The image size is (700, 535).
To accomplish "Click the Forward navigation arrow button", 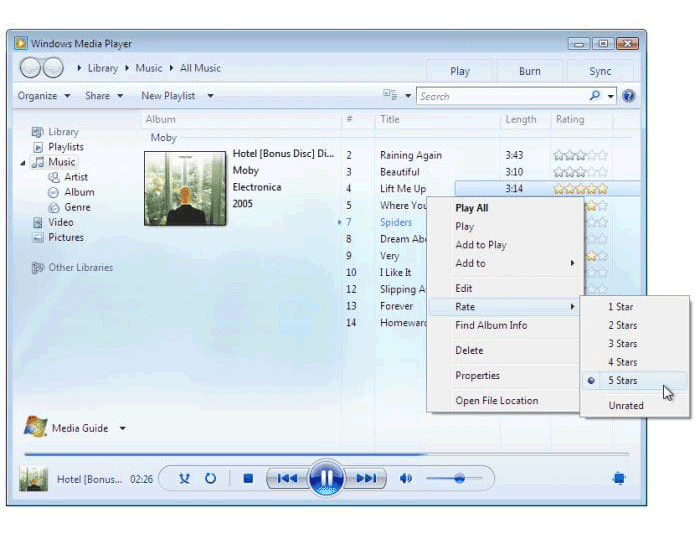I will click(54, 68).
